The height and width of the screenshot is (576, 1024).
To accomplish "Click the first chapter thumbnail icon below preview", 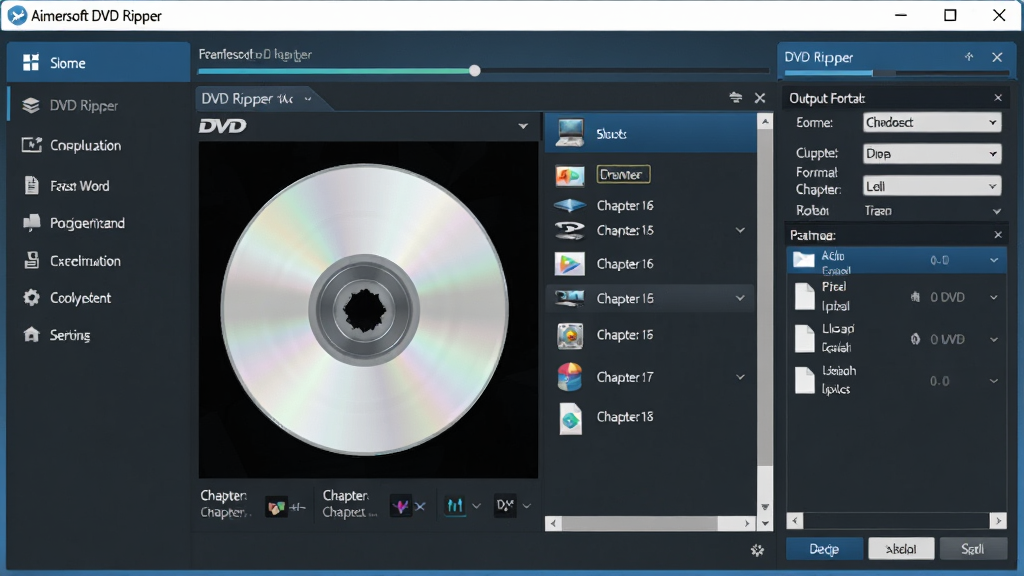I will [276, 507].
